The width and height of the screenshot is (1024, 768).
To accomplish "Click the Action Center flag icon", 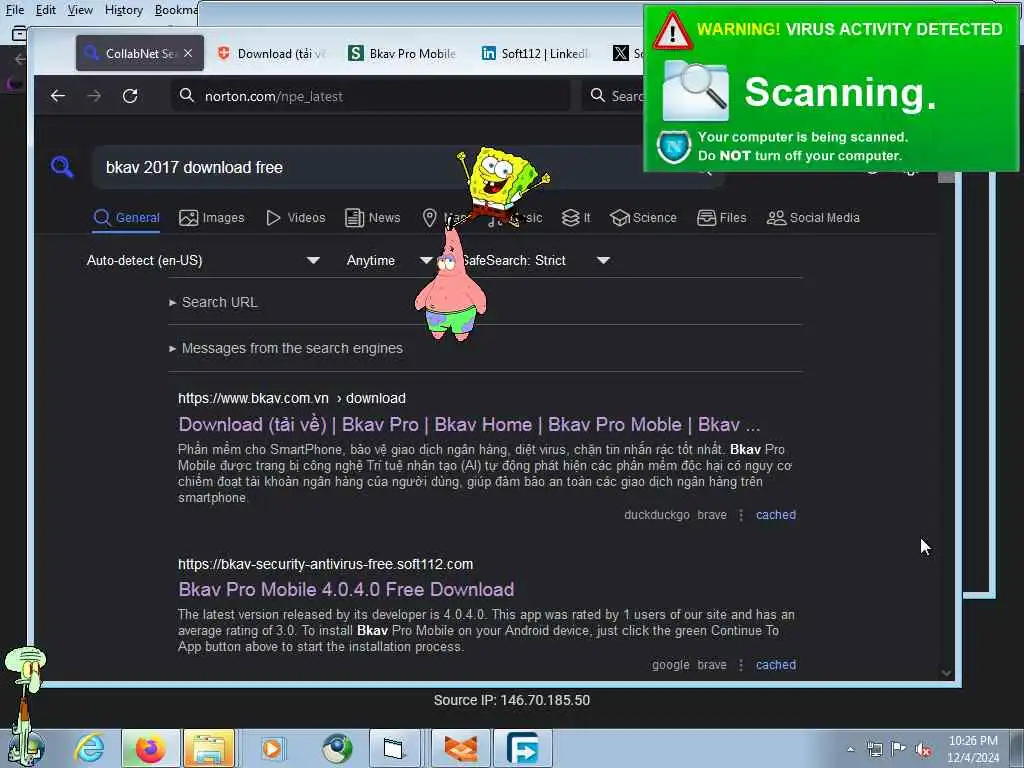I will [x=899, y=749].
